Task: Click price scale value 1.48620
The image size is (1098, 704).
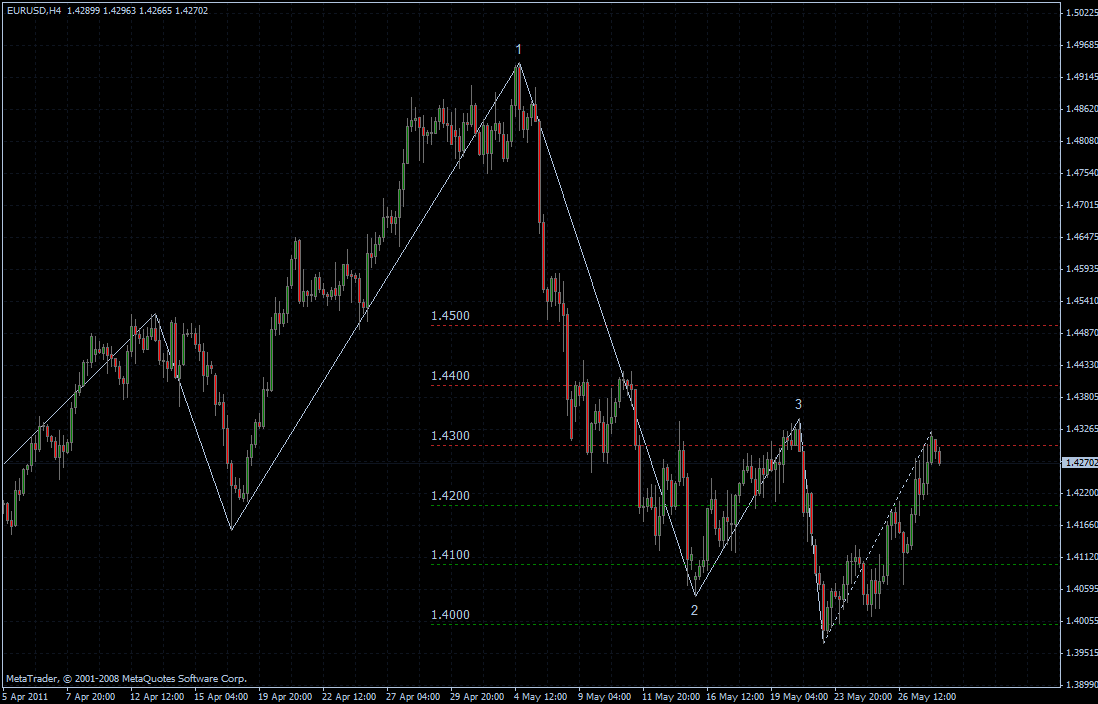Action: point(1082,109)
